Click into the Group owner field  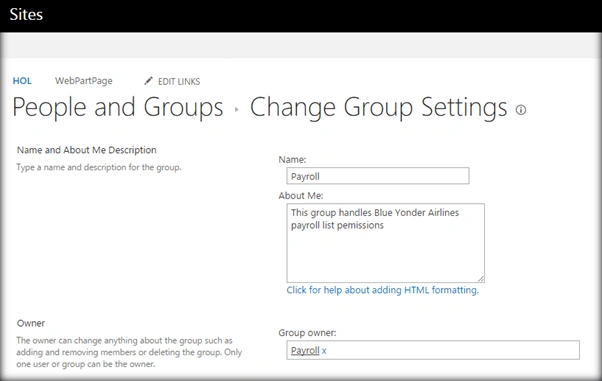tap(433, 350)
